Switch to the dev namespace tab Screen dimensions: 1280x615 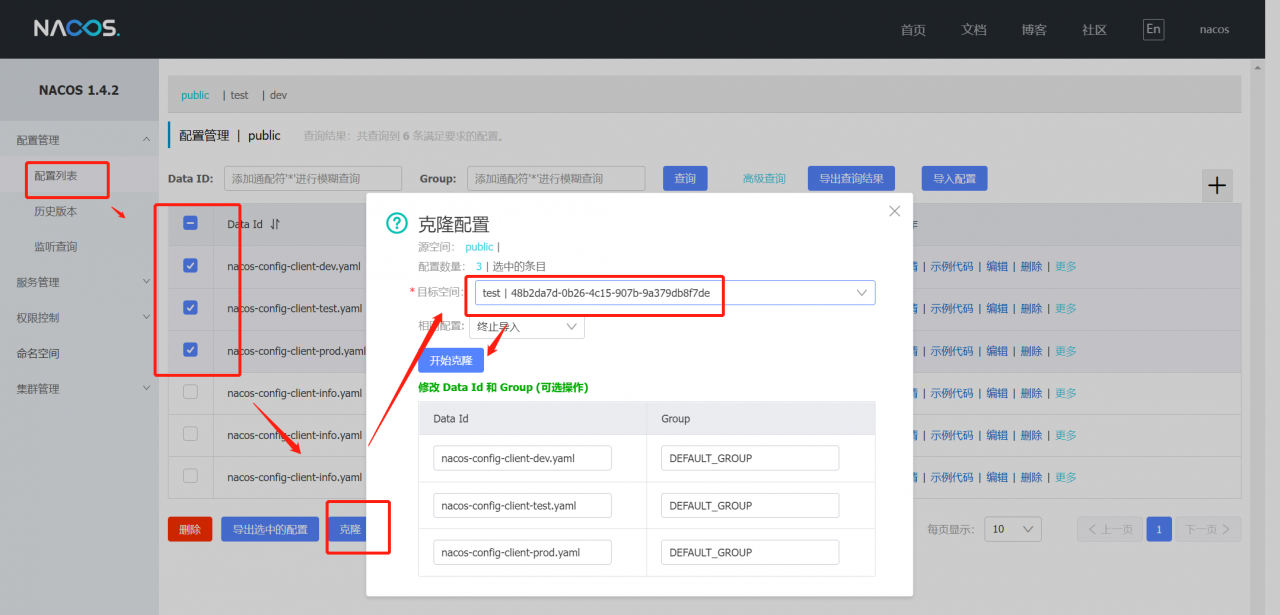pyautogui.click(x=279, y=95)
